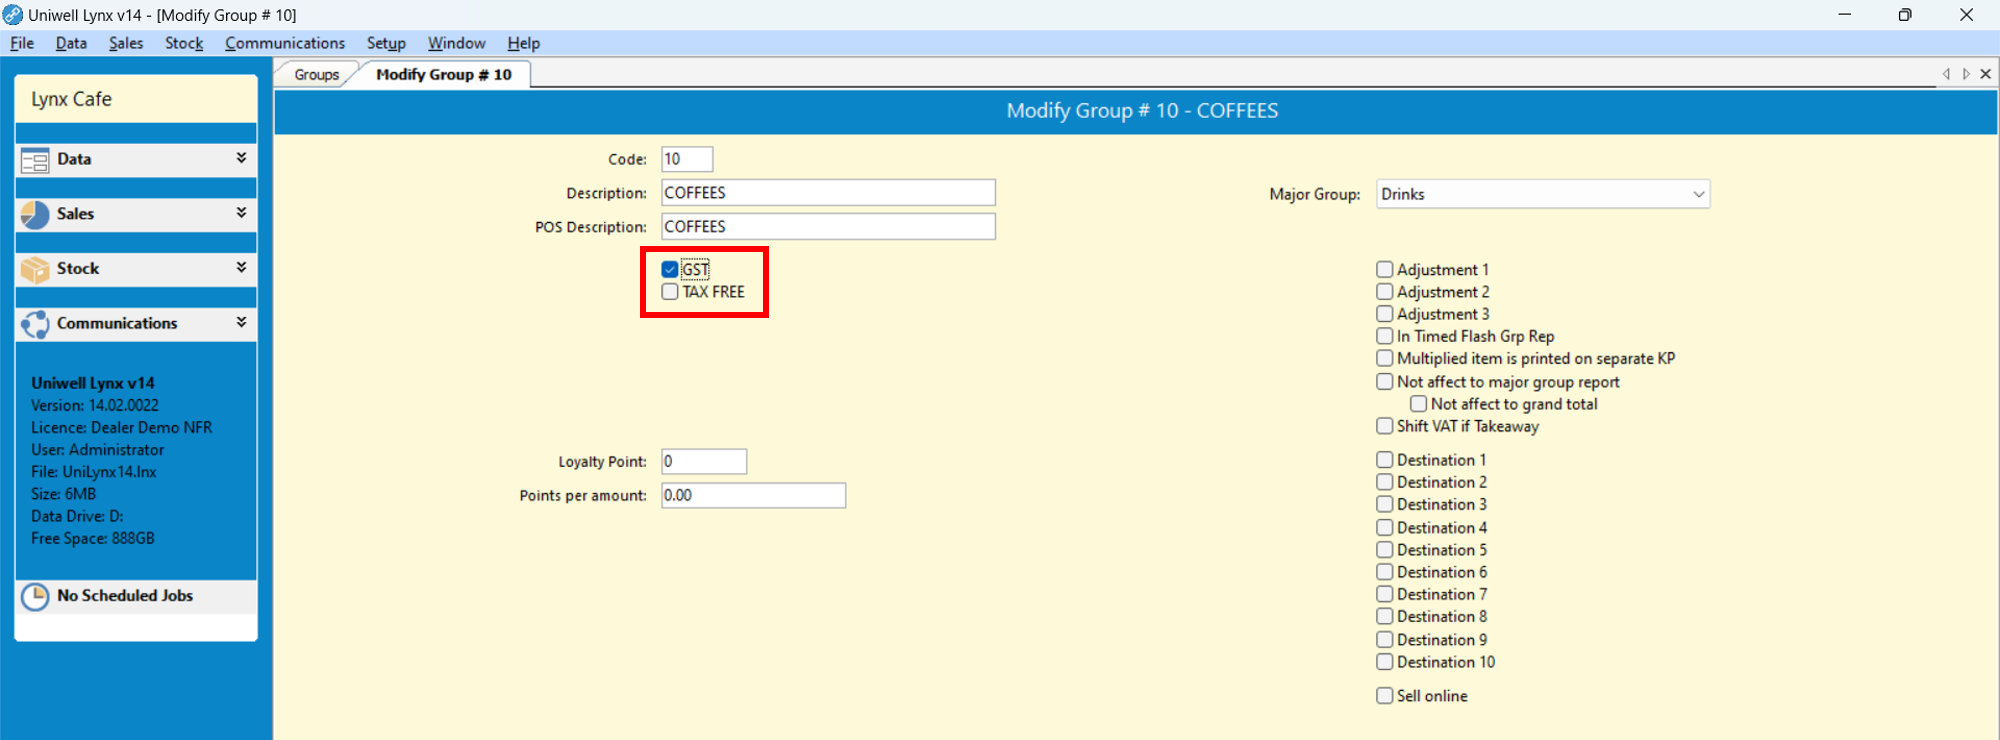Click the Communications icon in sidebar
This screenshot has height=740, width=2000.
35,324
